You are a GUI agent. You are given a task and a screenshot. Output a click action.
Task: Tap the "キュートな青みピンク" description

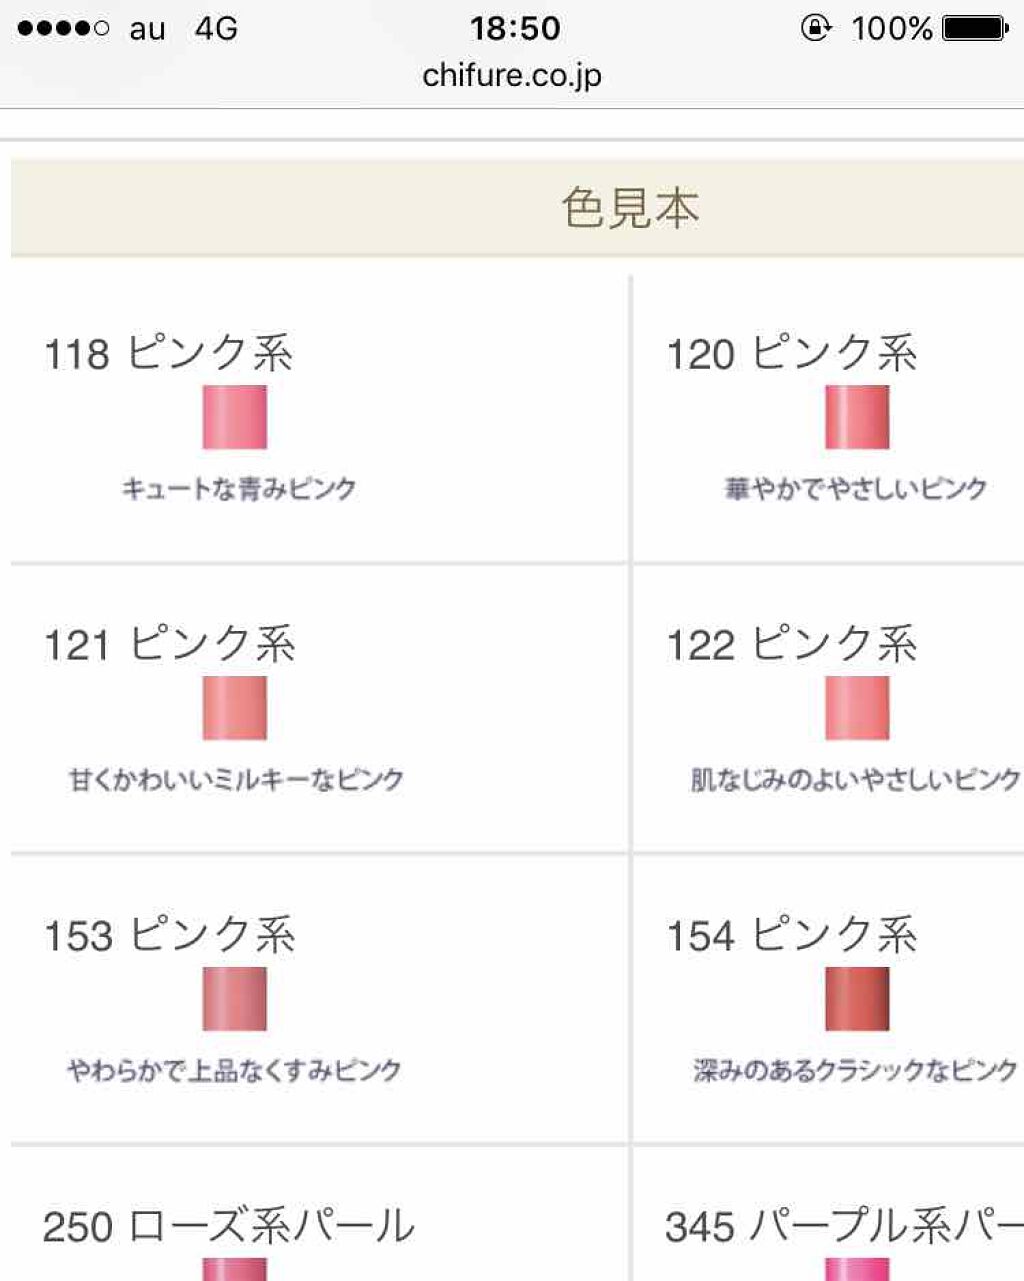[239, 489]
